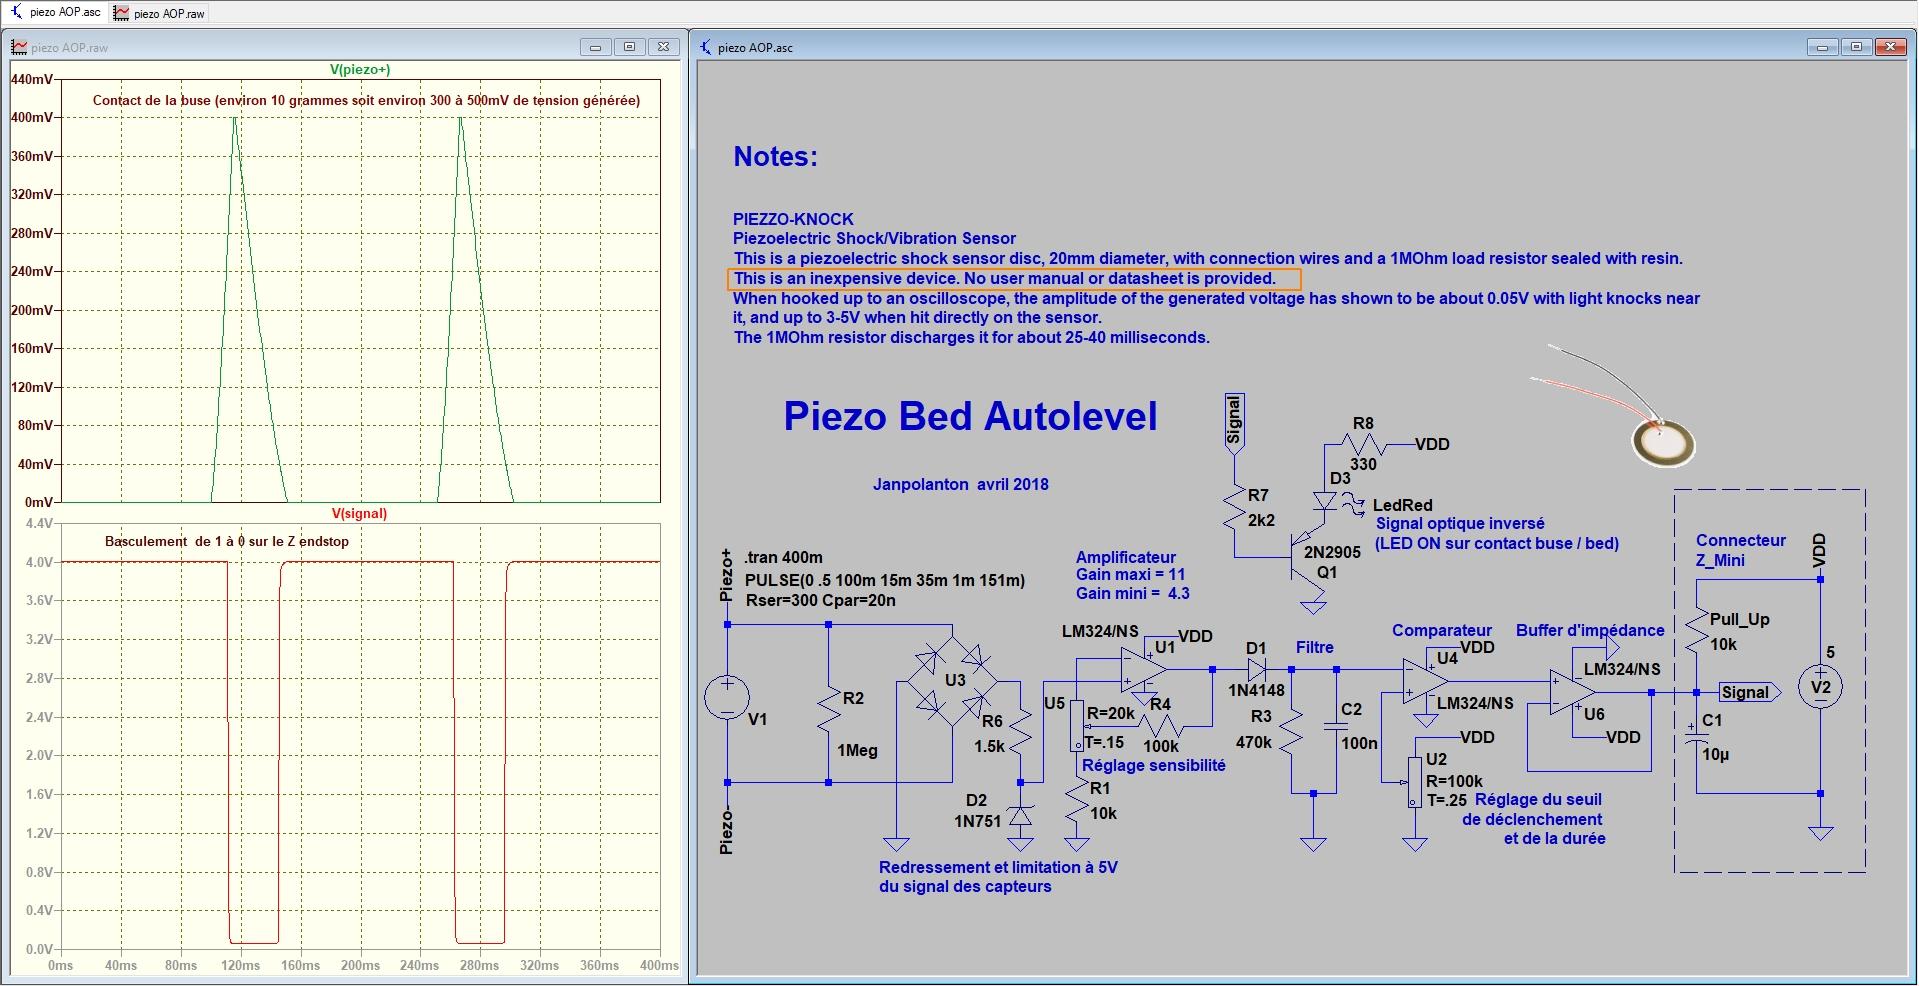This screenshot has height=986, width=1919.
Task: Click the Piezo- net label
Action: 727,832
